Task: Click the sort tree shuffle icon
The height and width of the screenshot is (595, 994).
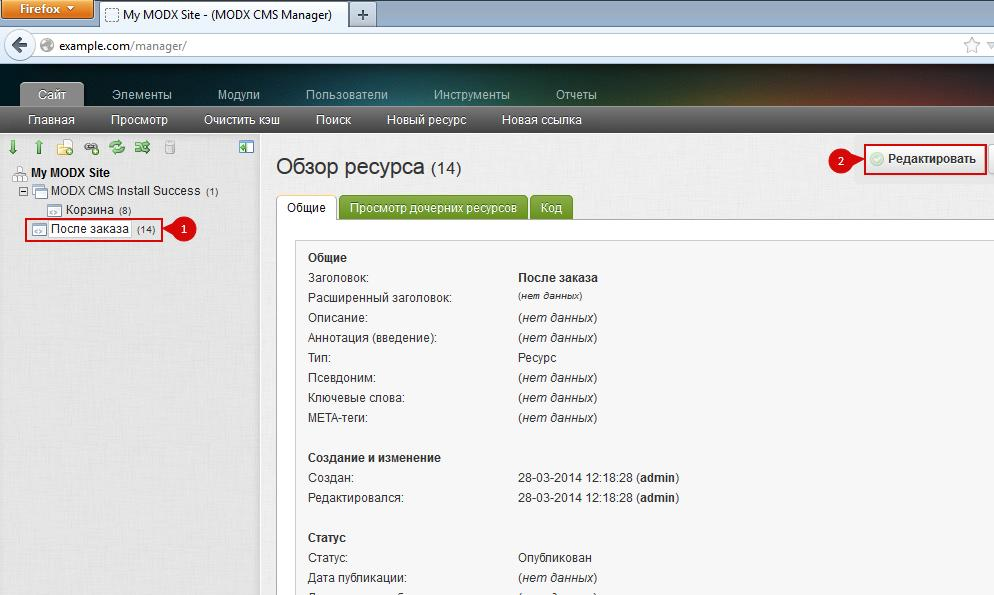Action: (x=143, y=147)
